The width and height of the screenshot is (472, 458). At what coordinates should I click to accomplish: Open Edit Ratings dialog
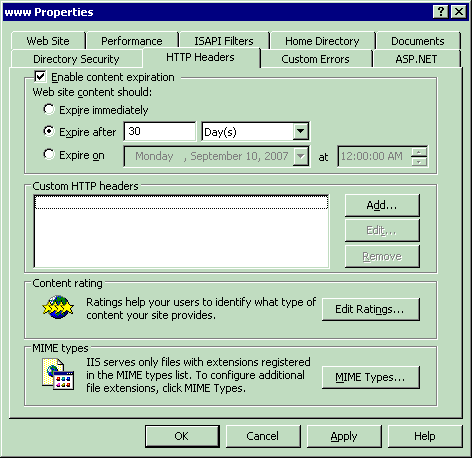click(370, 309)
